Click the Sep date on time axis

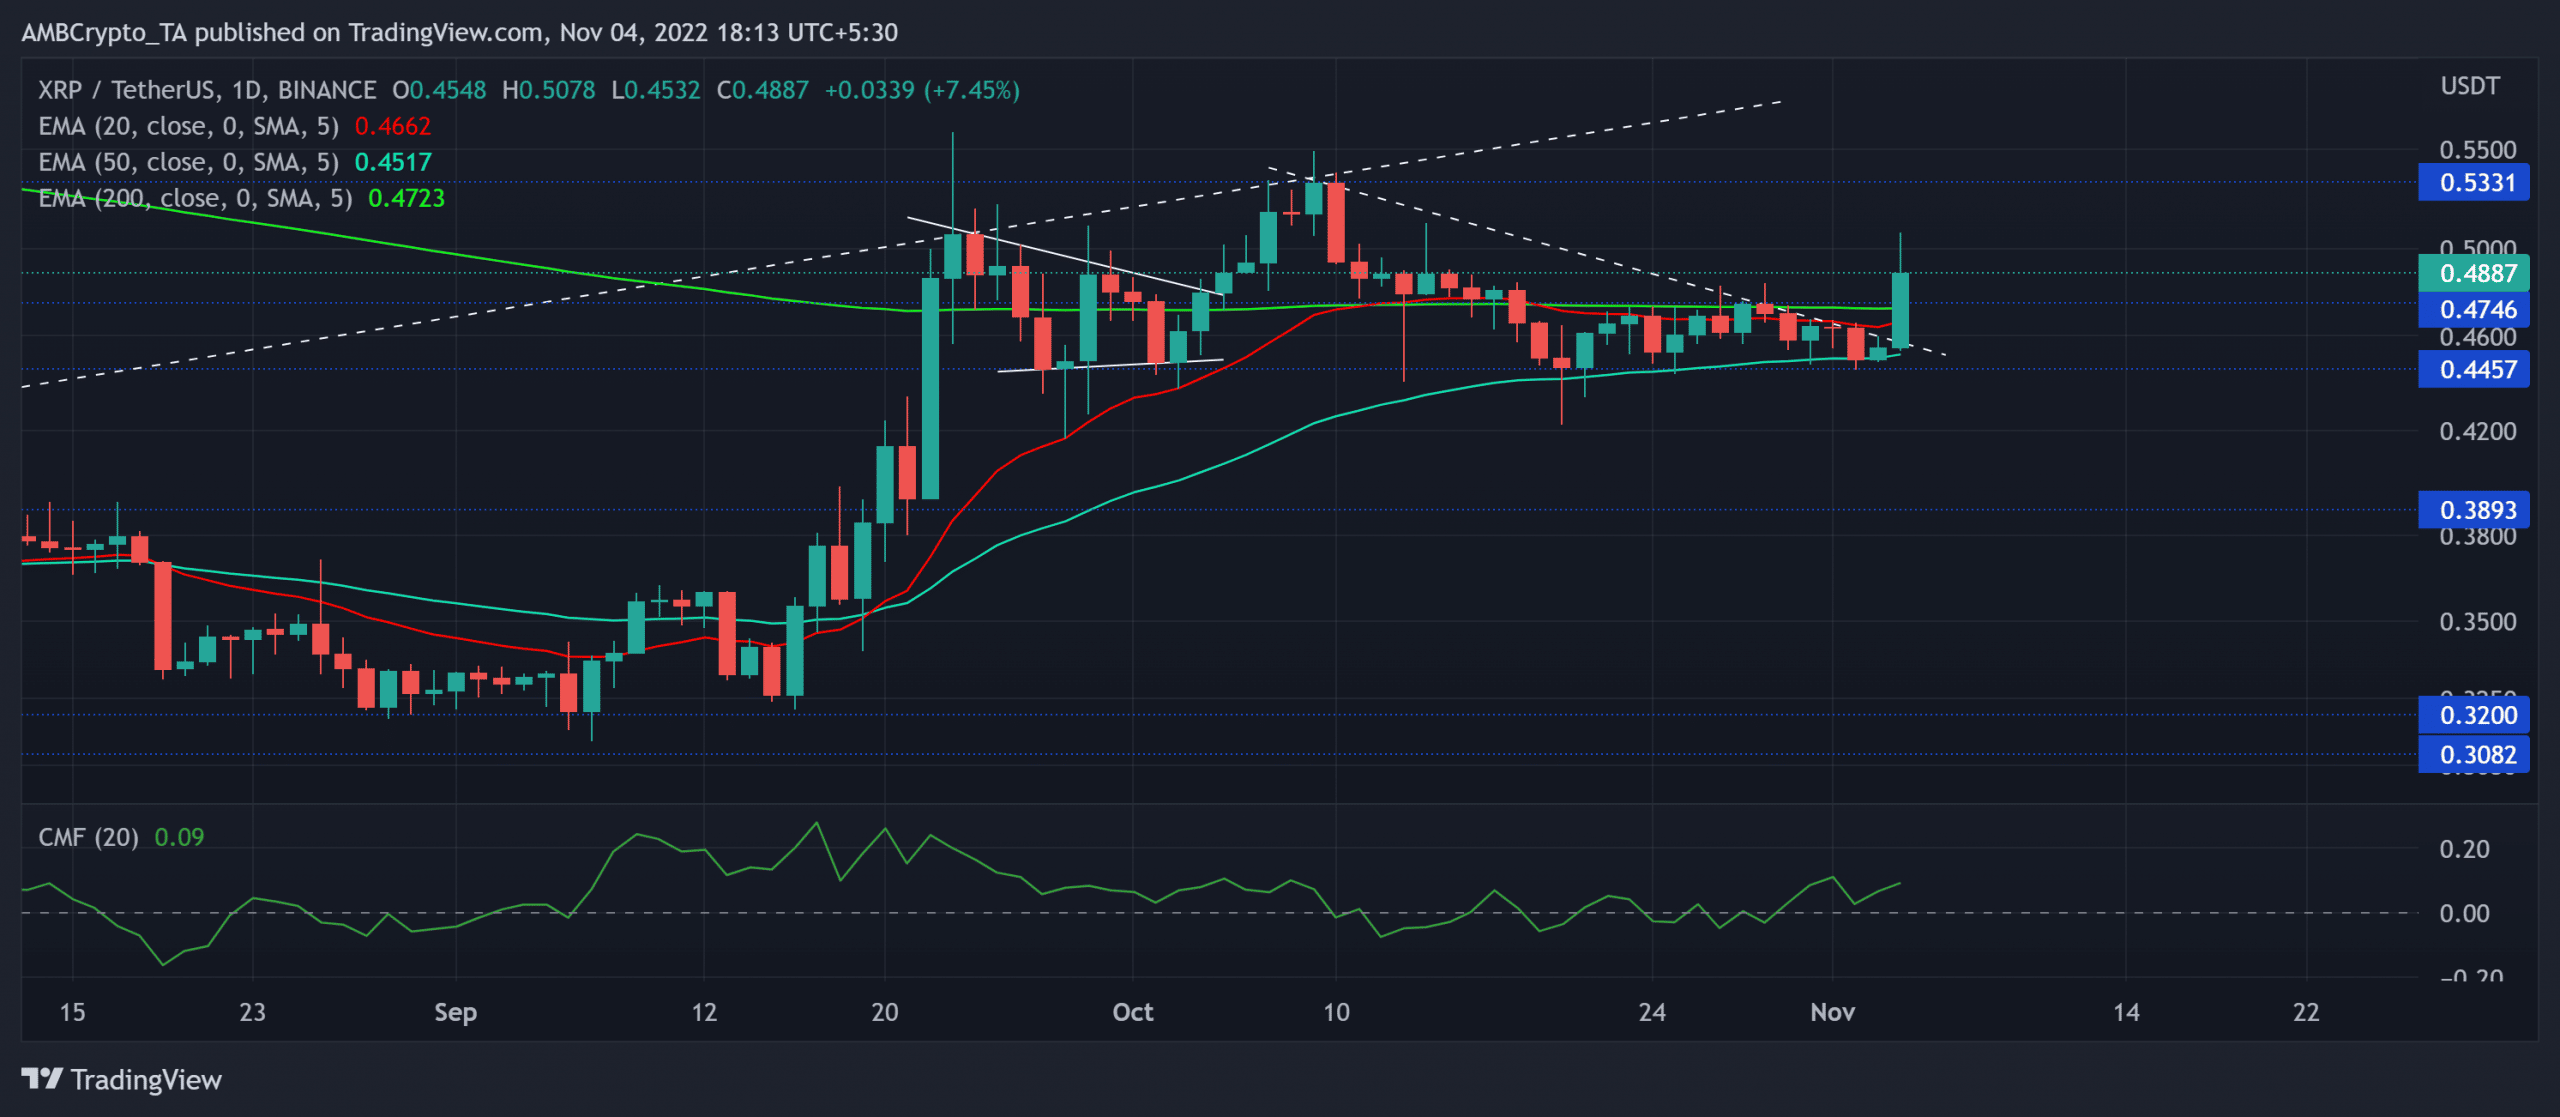[455, 1012]
